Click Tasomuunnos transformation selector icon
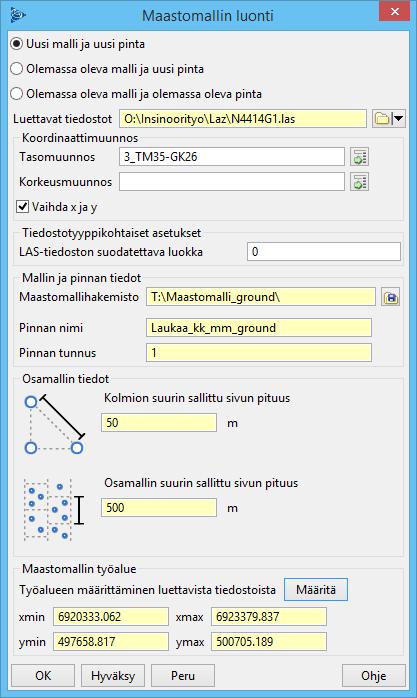This screenshot has height=698, width=417. point(359,157)
